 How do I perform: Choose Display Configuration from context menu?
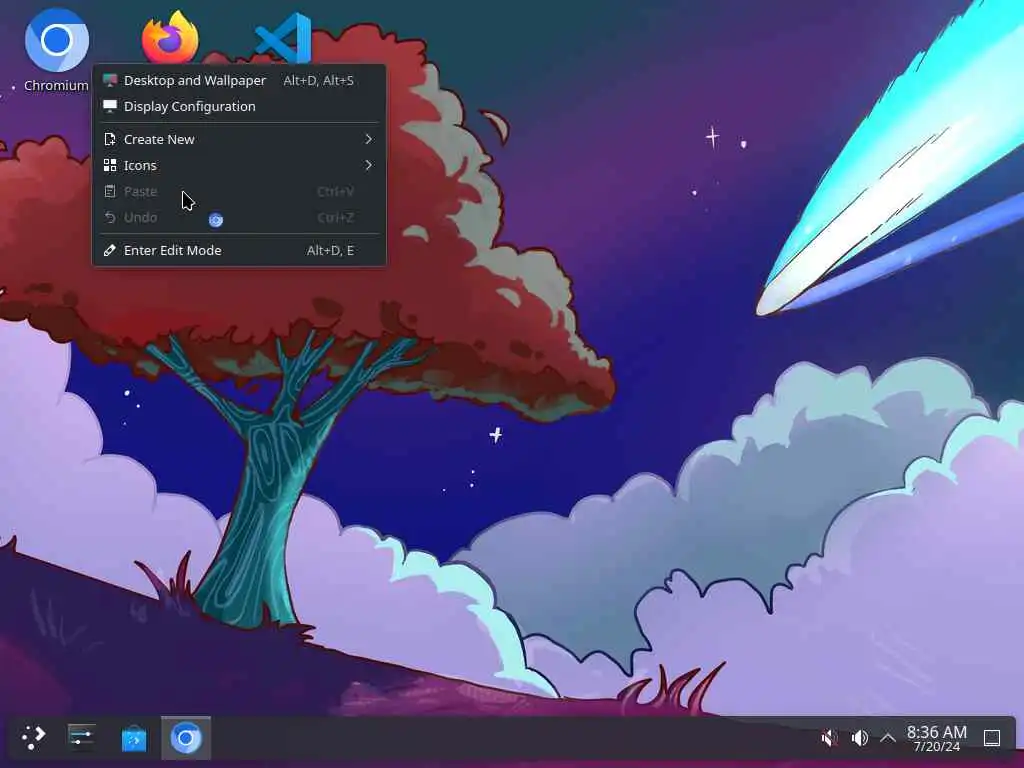tap(239, 106)
